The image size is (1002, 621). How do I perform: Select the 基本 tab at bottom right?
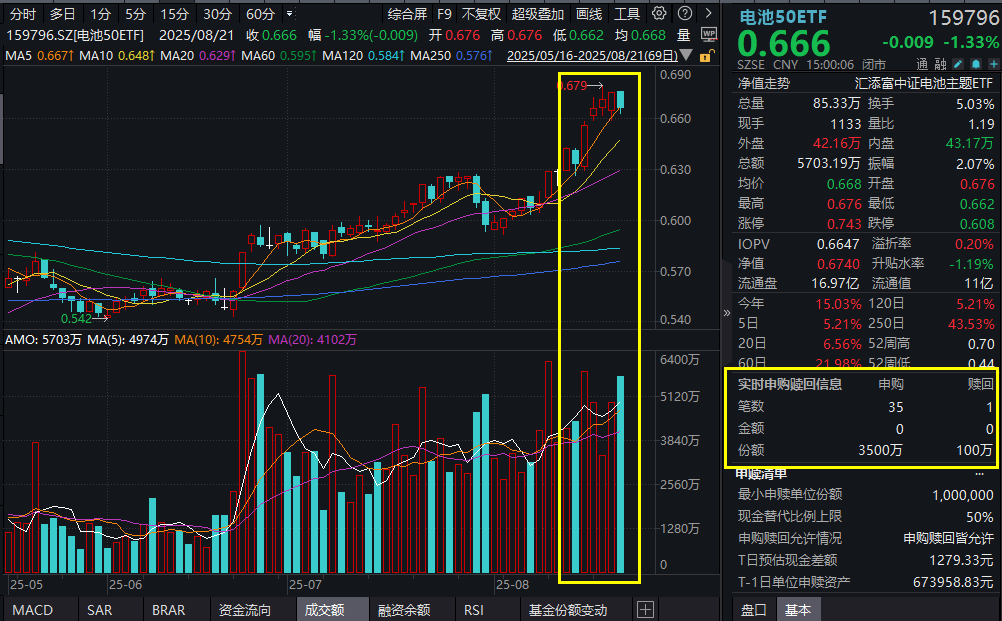click(x=799, y=608)
